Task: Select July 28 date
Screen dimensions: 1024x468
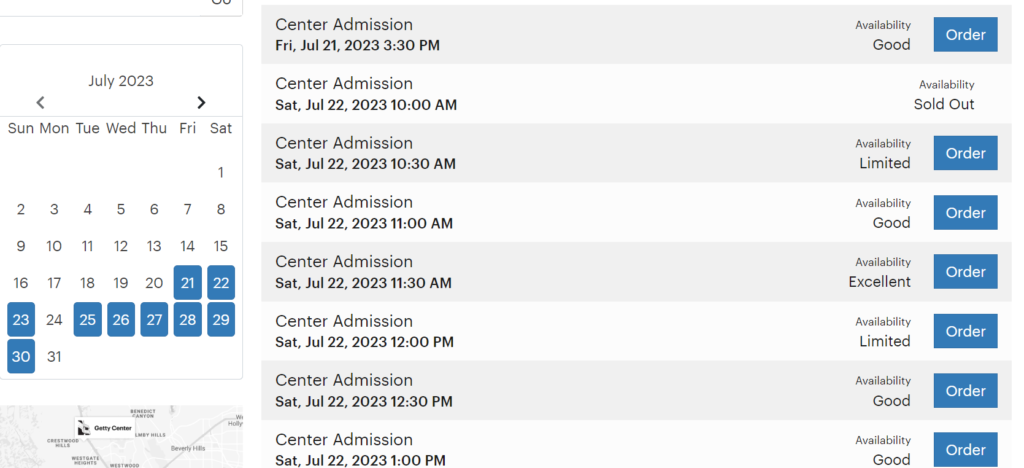Action: 187,320
